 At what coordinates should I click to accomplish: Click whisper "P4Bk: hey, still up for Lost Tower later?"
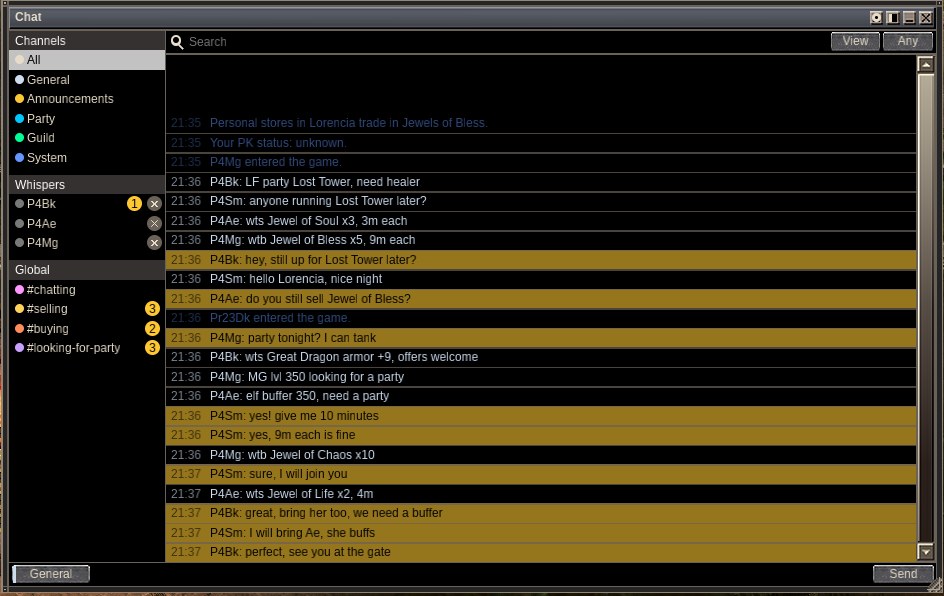(x=541, y=260)
